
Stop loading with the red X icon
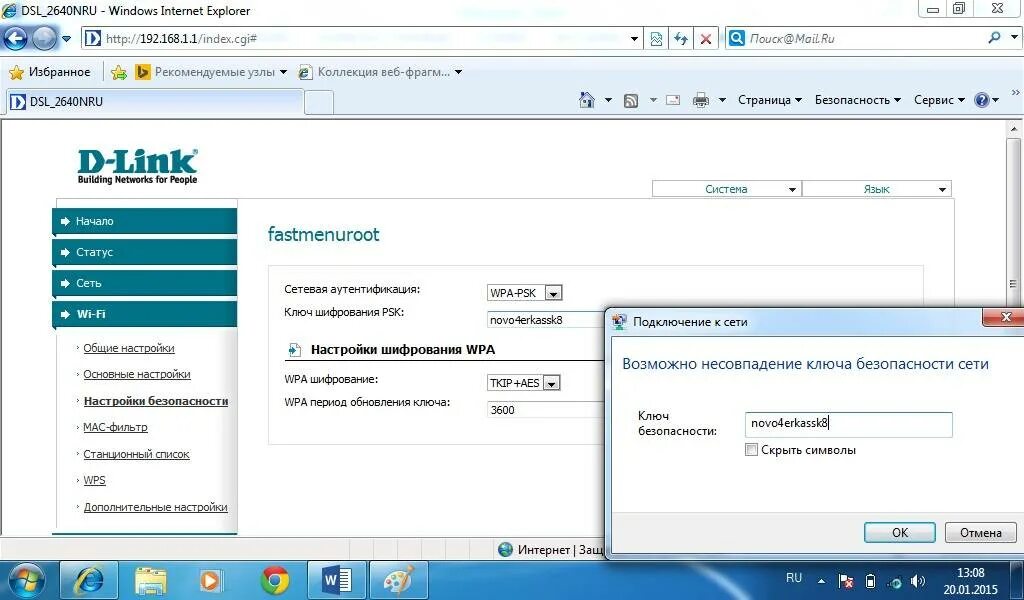tap(706, 39)
